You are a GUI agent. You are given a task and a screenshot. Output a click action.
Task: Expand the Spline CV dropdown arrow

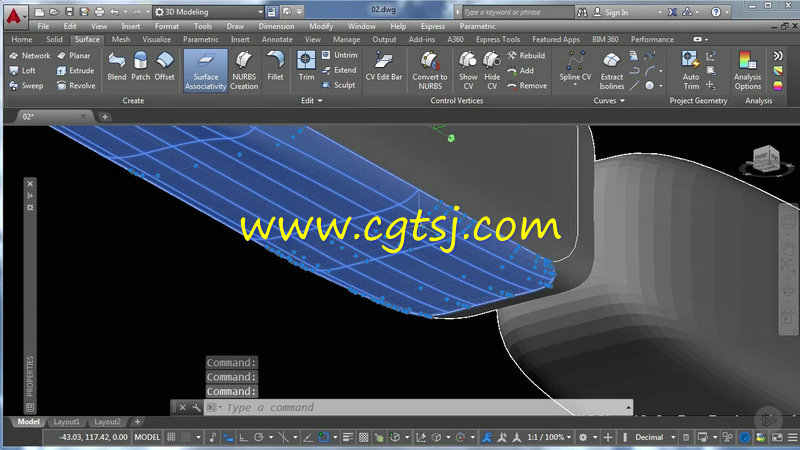575,85
